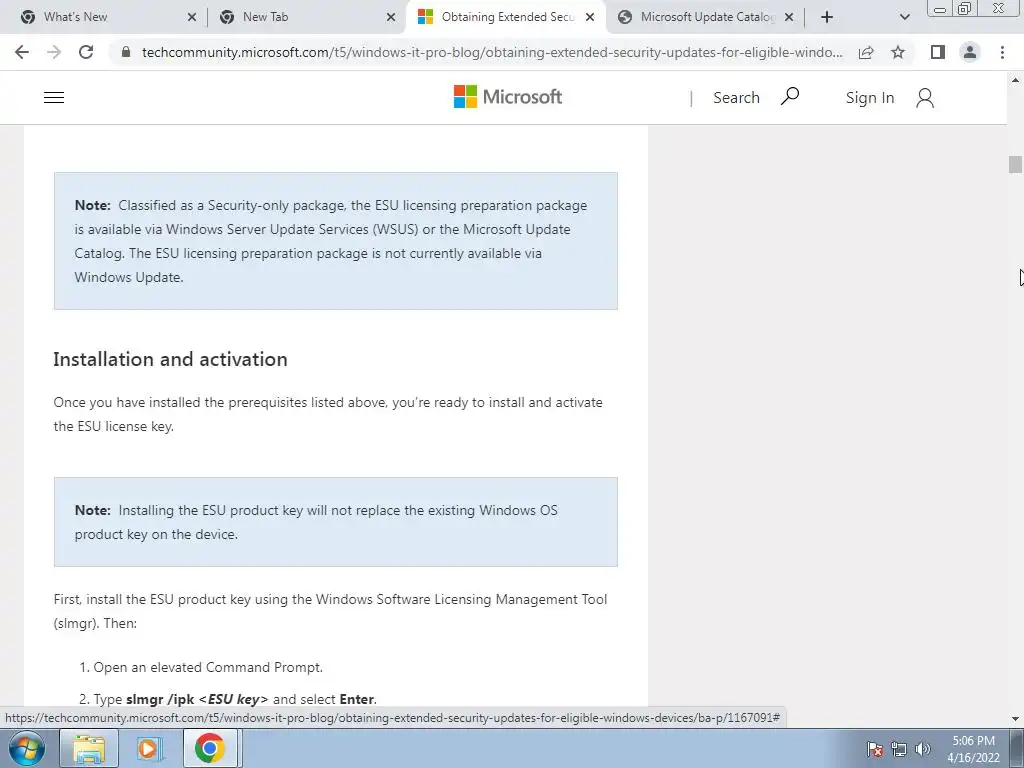Click the scrollbar down arrow
This screenshot has height=768, width=1024.
coord(1015,718)
